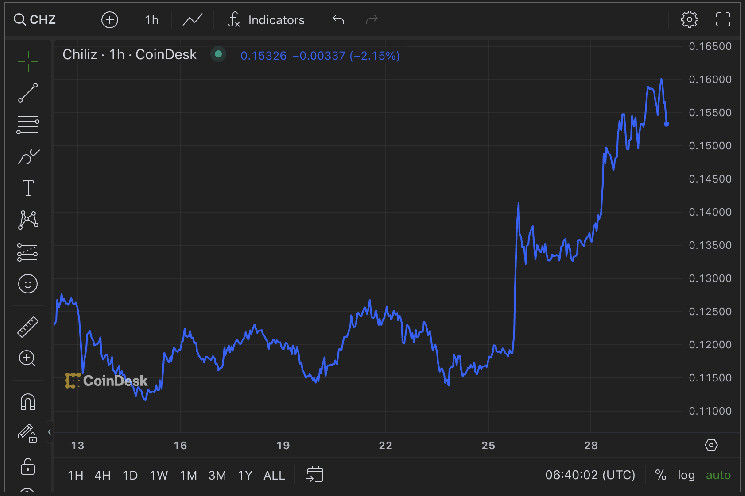Change chart type via line chart icon
The image size is (745, 496).
(x=192, y=20)
